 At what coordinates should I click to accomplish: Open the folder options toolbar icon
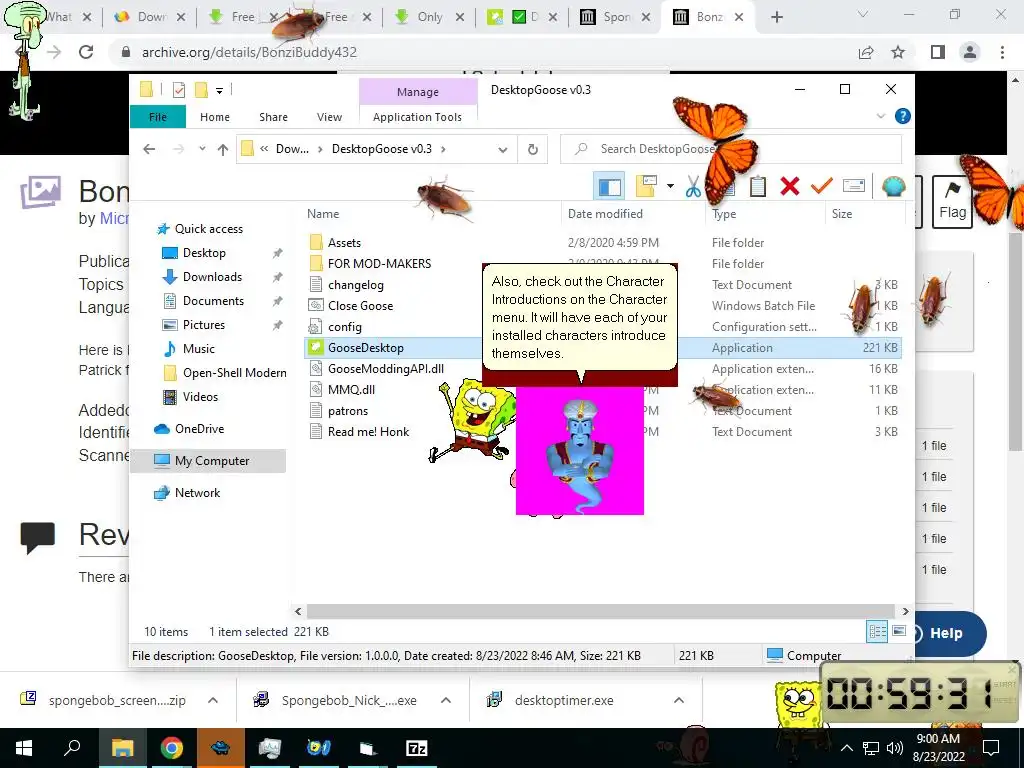[646, 187]
